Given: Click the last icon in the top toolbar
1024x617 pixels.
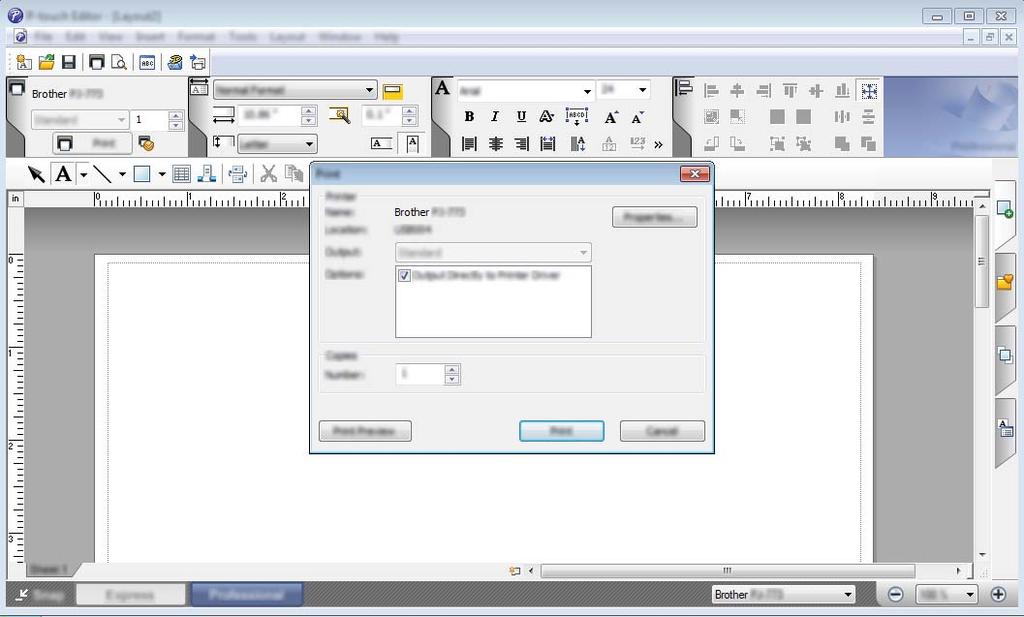Looking at the screenshot, I should [x=198, y=62].
